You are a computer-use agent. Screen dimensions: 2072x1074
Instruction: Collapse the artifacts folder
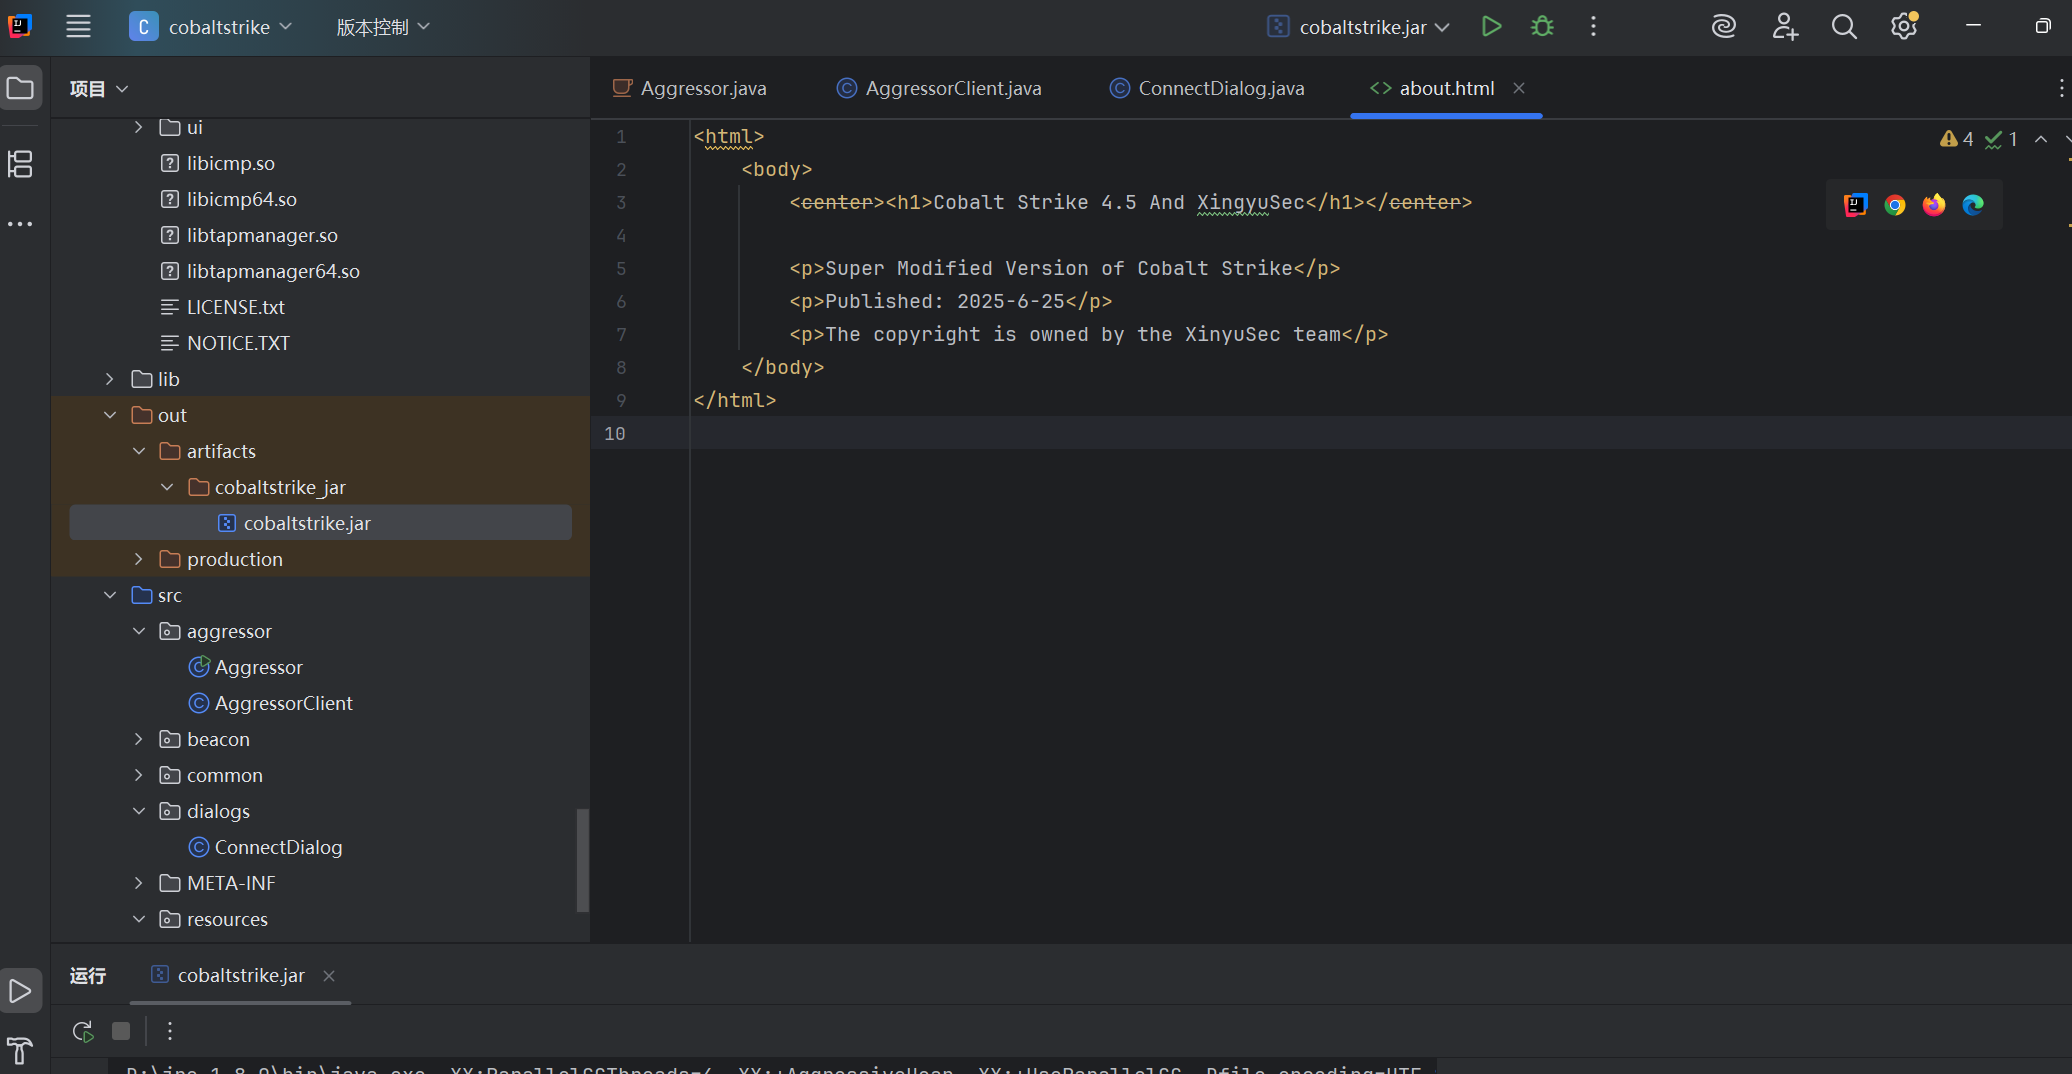tap(138, 451)
